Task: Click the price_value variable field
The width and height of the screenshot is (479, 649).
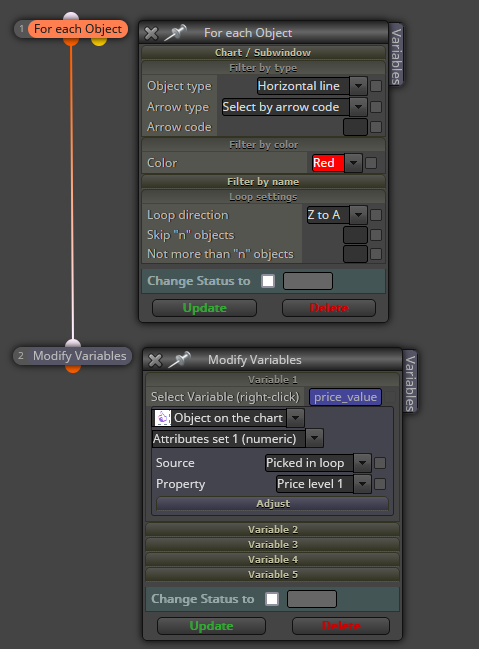Action: click(x=345, y=397)
